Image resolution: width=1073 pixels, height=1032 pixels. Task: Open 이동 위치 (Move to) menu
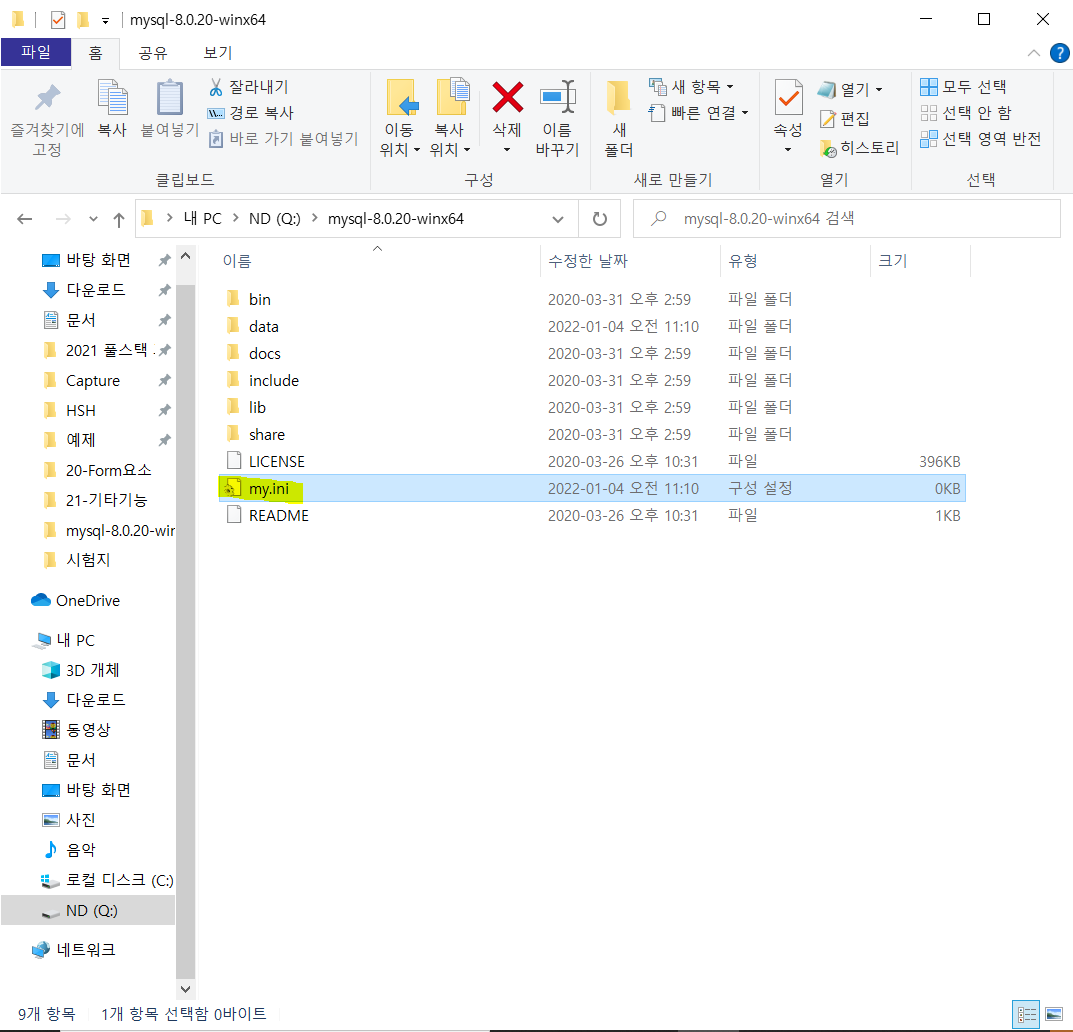tap(399, 118)
